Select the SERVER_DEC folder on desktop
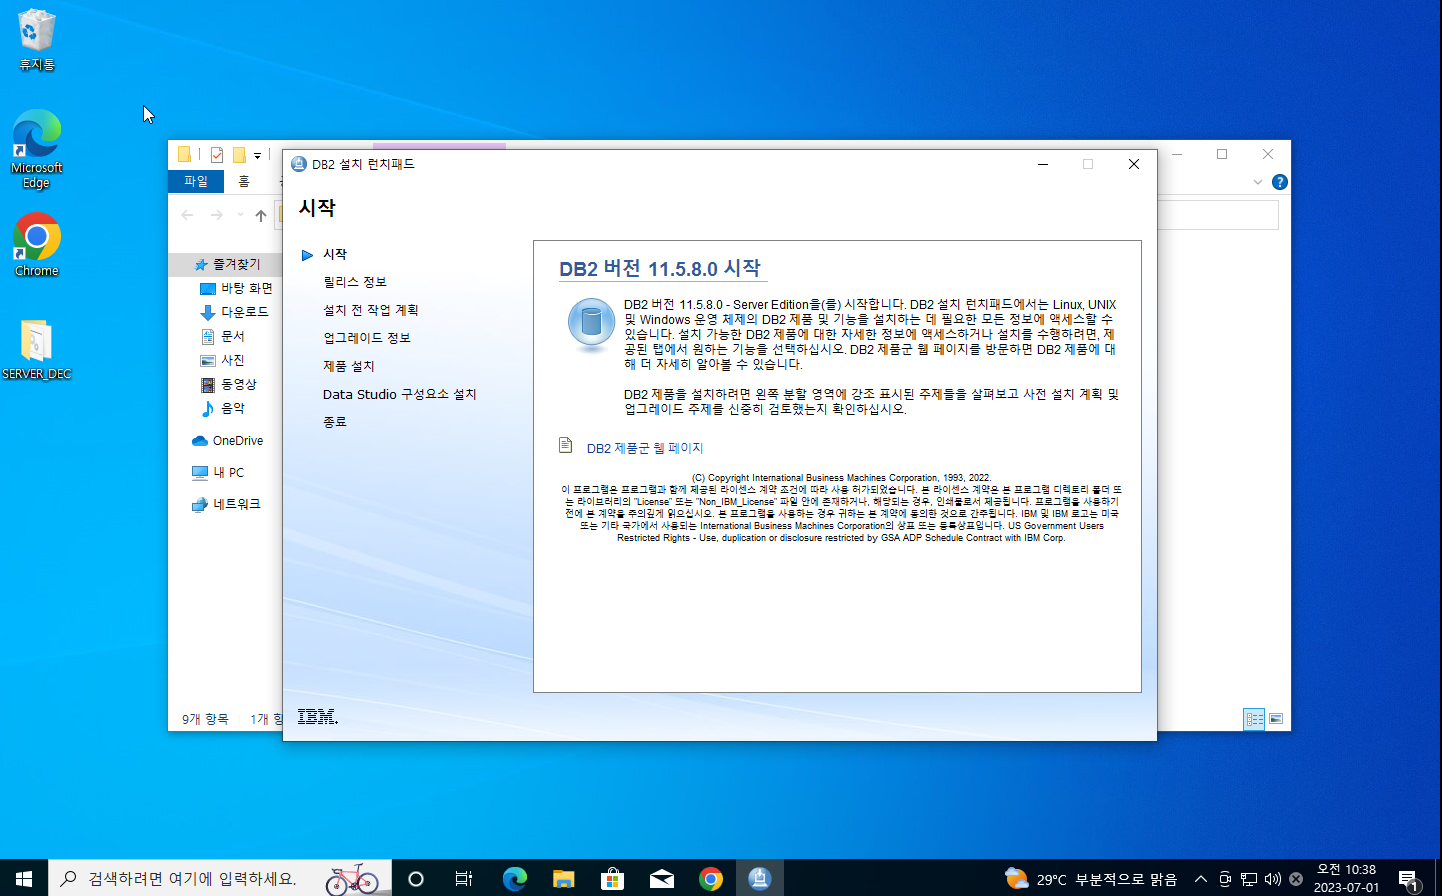The image size is (1442, 896). coord(37,350)
